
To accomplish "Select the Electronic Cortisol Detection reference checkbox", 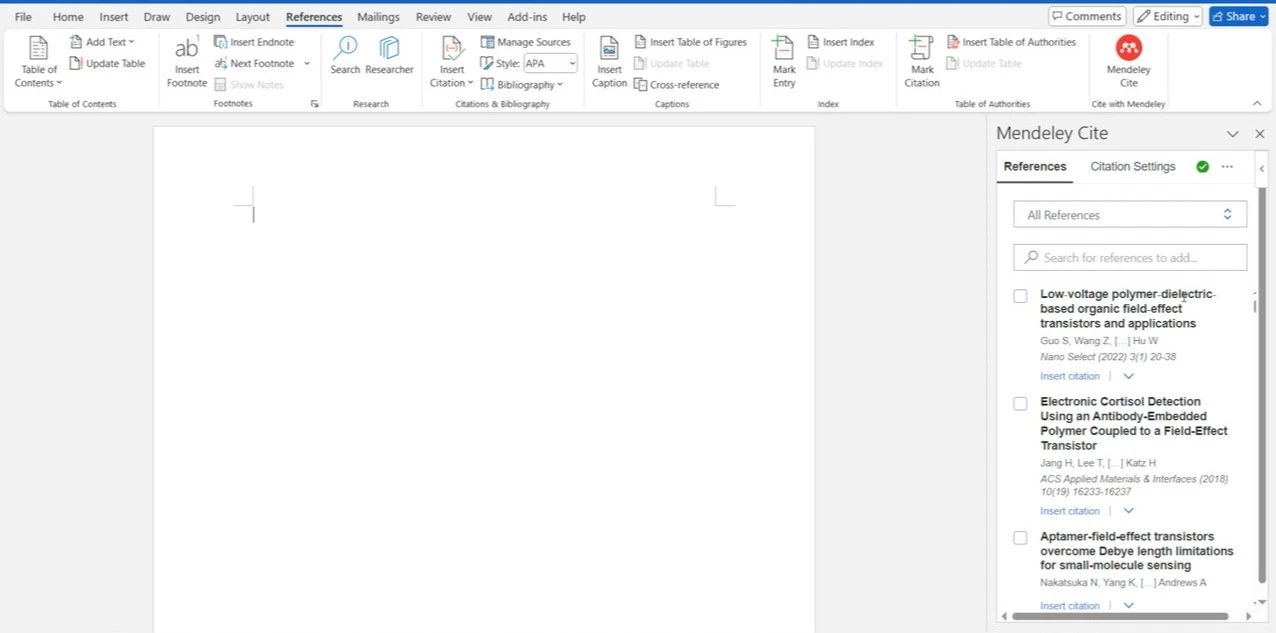I will 1020,404.
